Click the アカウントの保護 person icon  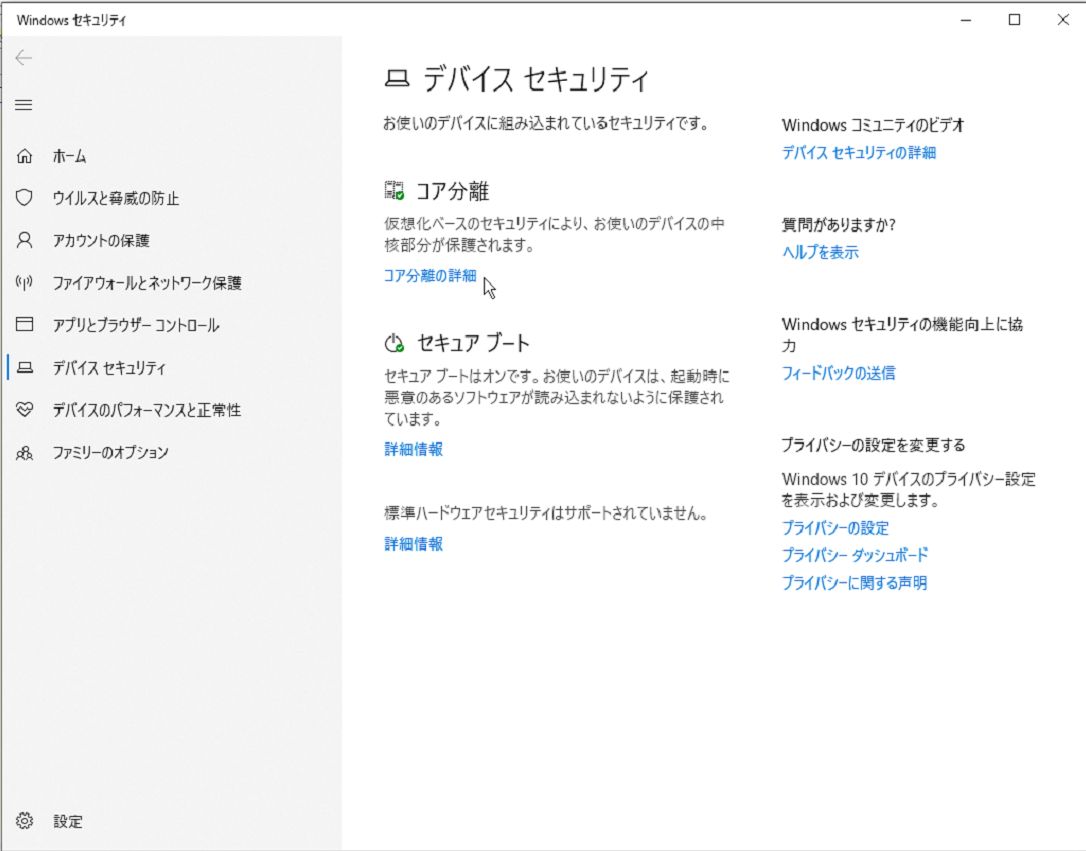coord(24,240)
